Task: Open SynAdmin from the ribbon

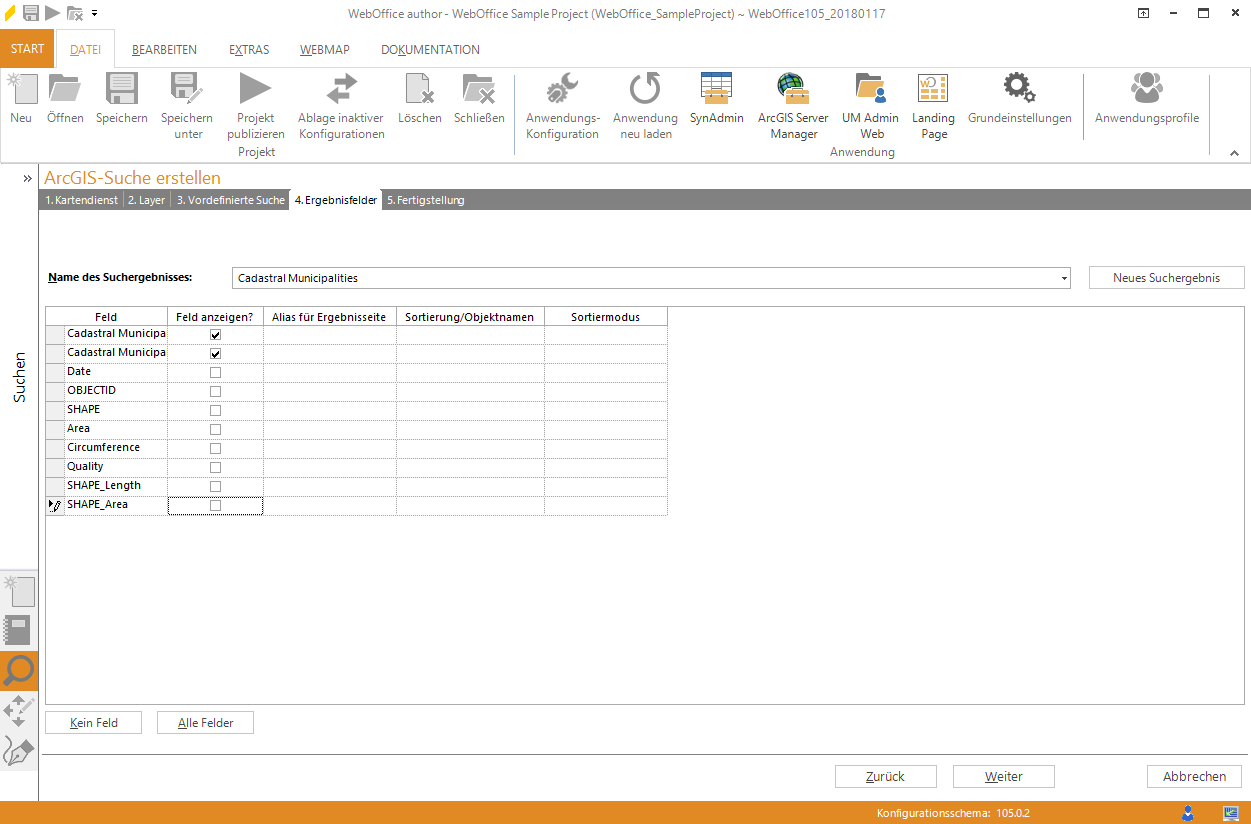Action: click(x=716, y=90)
